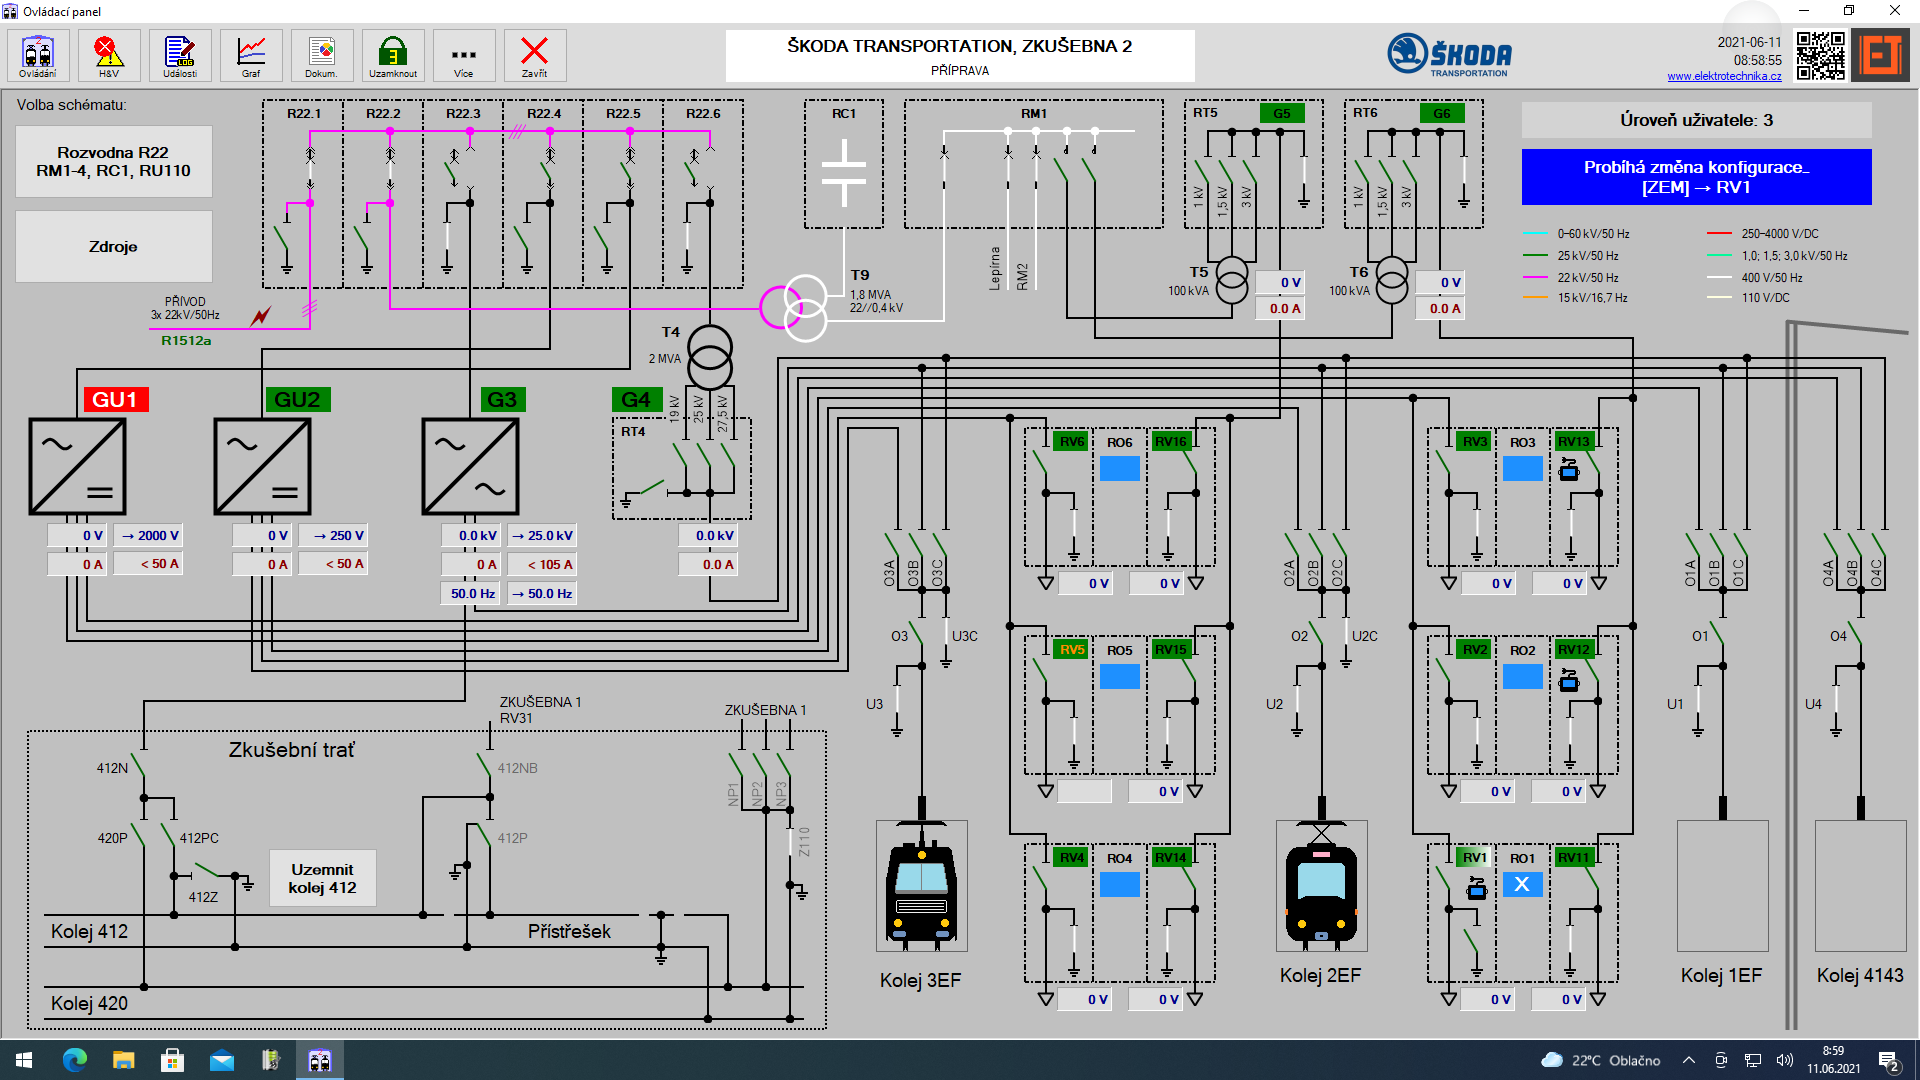
Task: Select the RV13 switch label
Action: tap(1574, 441)
